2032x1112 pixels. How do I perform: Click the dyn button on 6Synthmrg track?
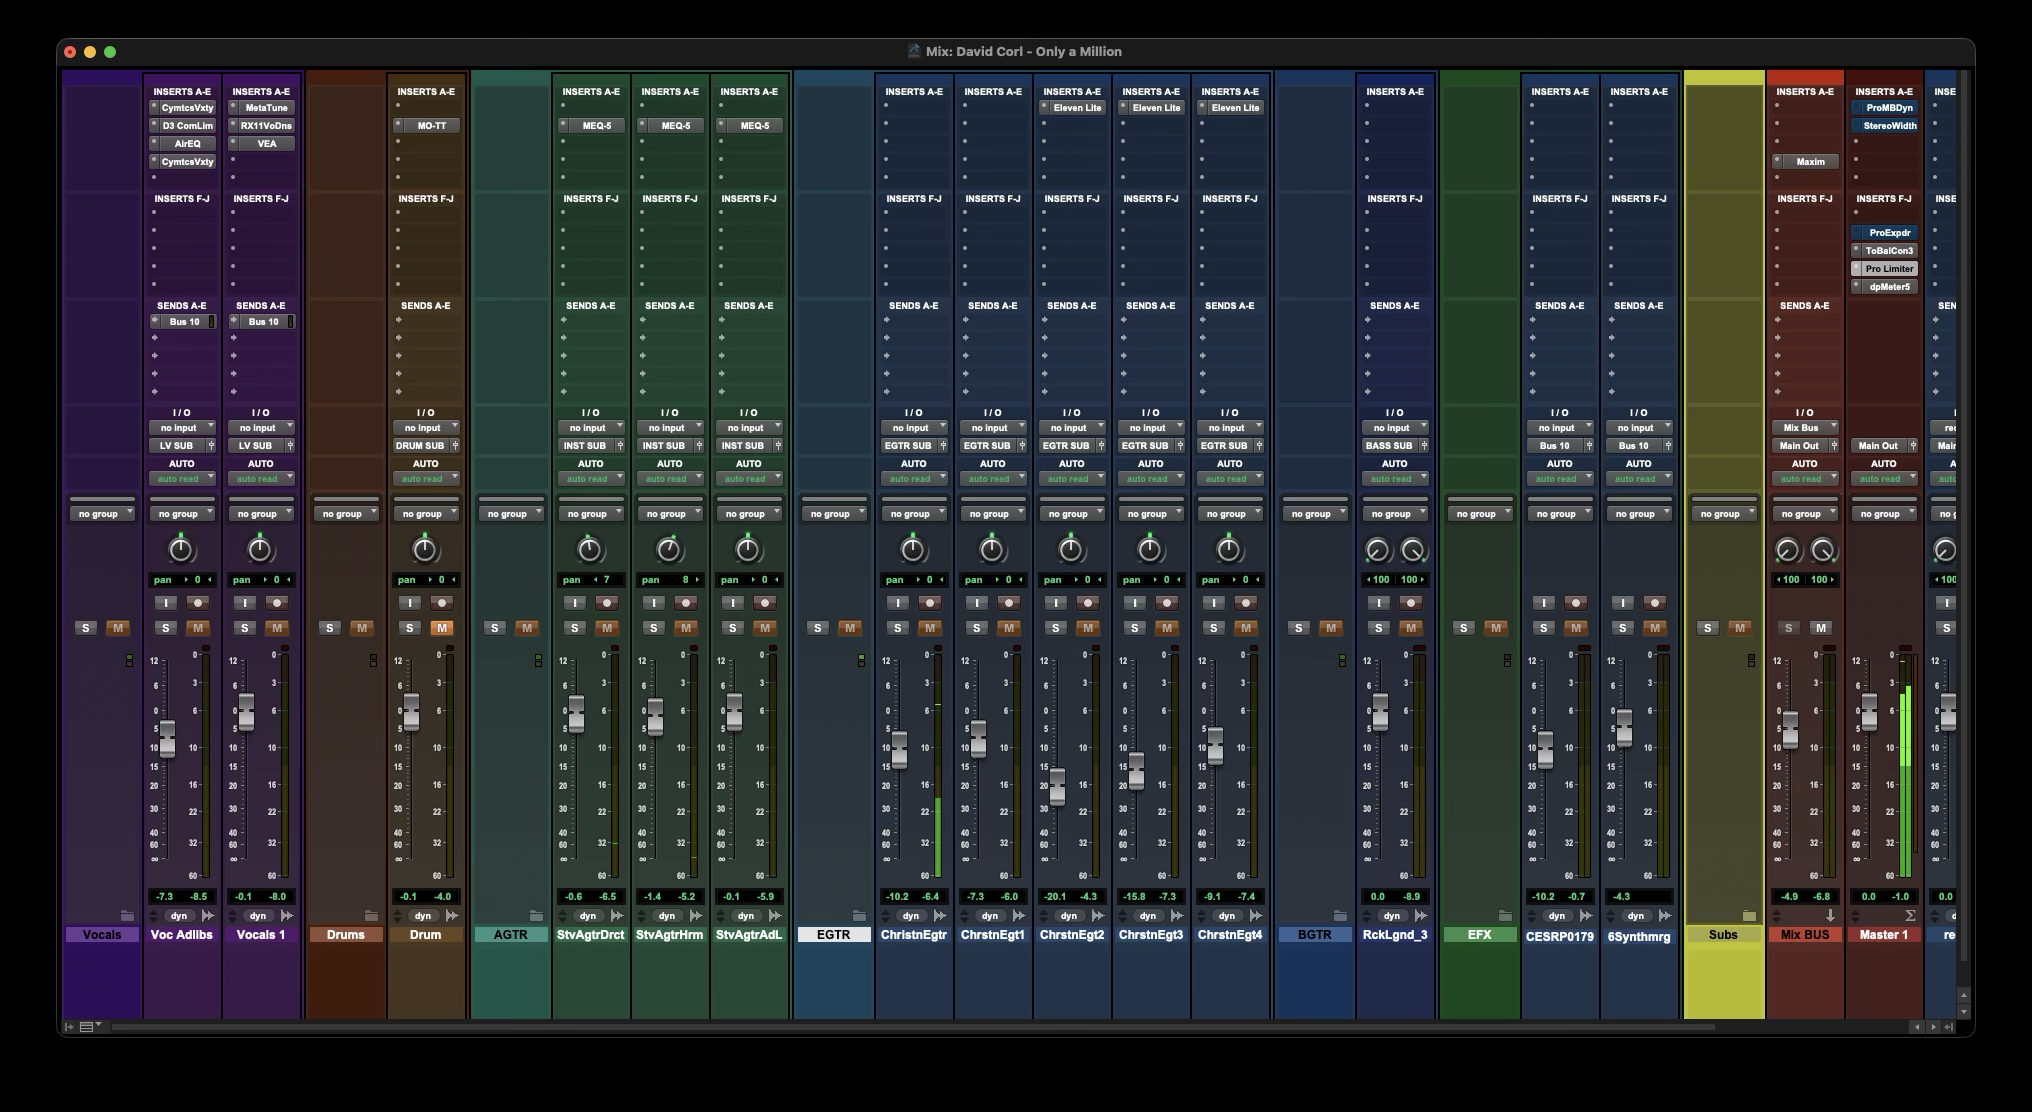(x=1636, y=916)
